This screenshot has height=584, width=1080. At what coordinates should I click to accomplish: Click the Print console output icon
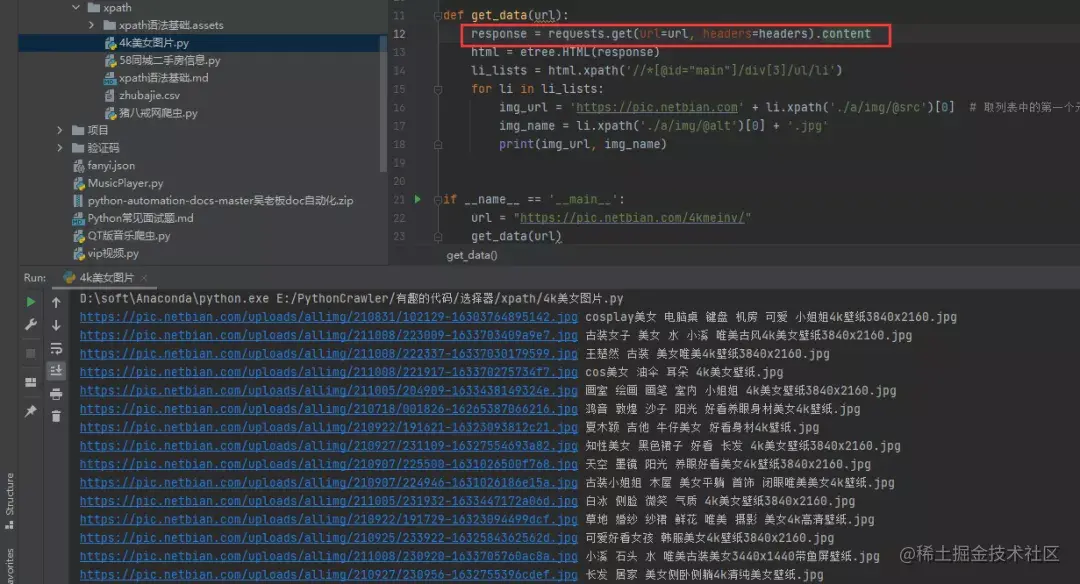pos(56,394)
